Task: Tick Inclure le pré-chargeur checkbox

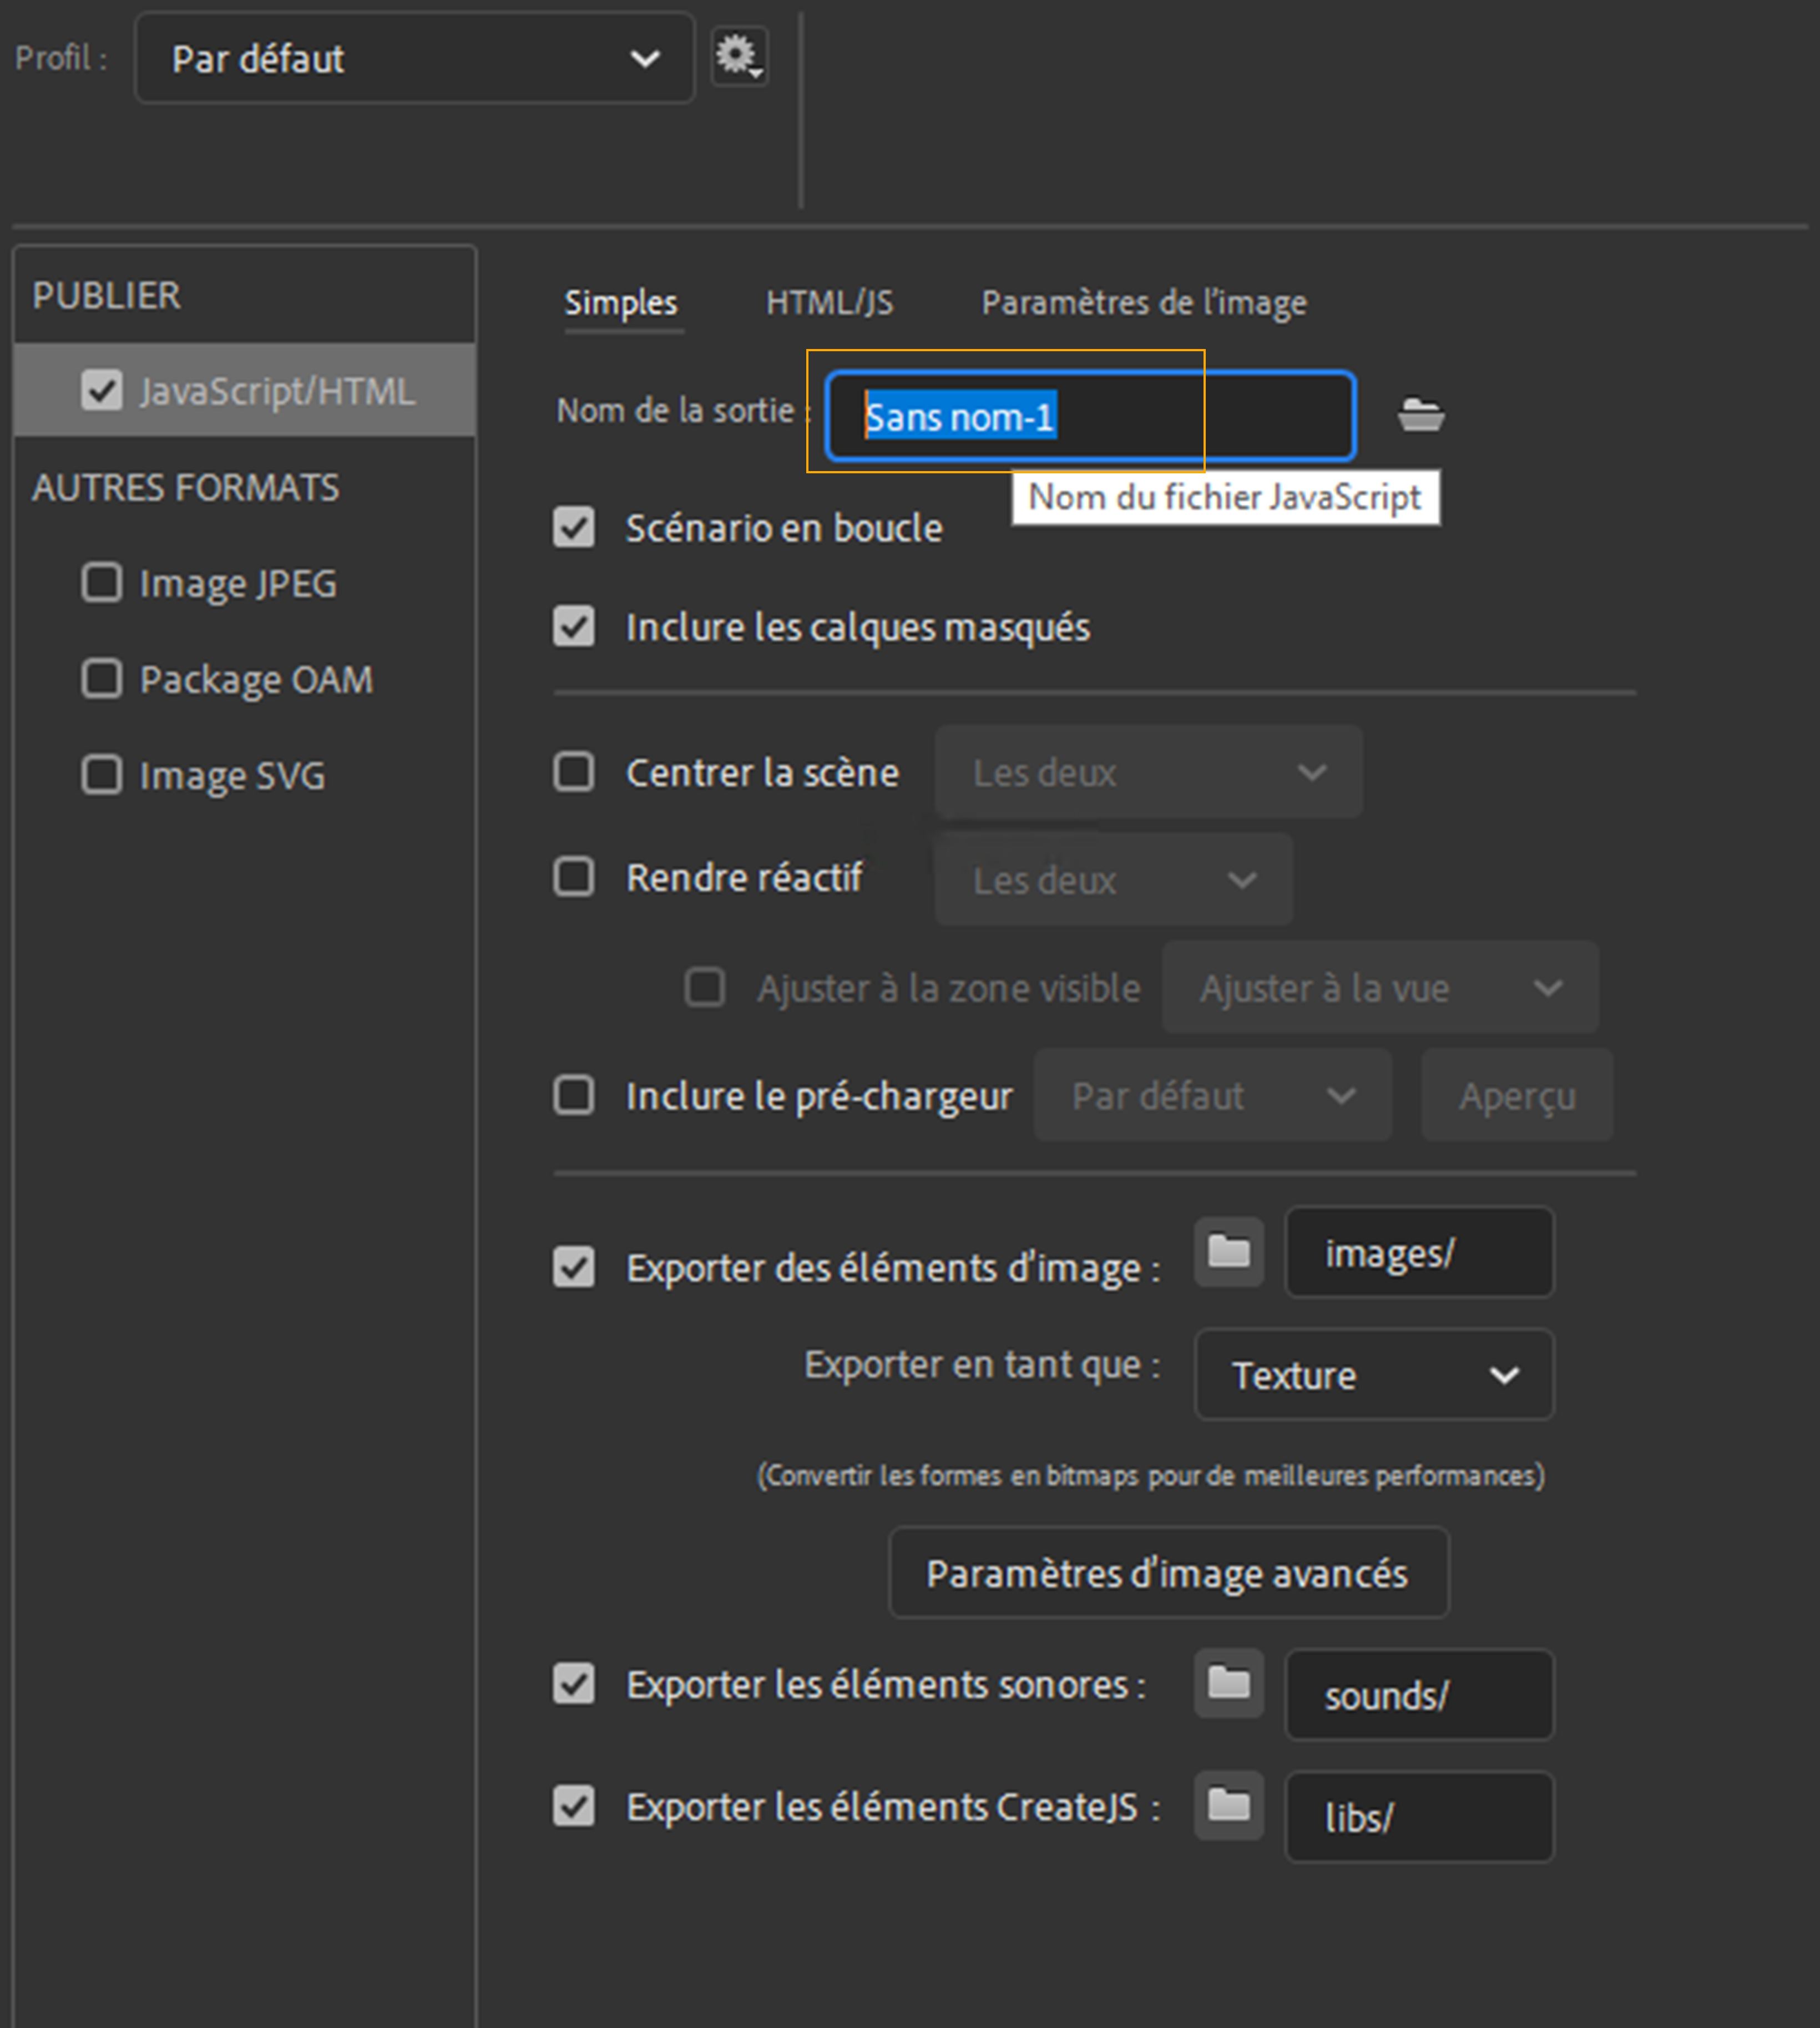Action: [x=574, y=1095]
